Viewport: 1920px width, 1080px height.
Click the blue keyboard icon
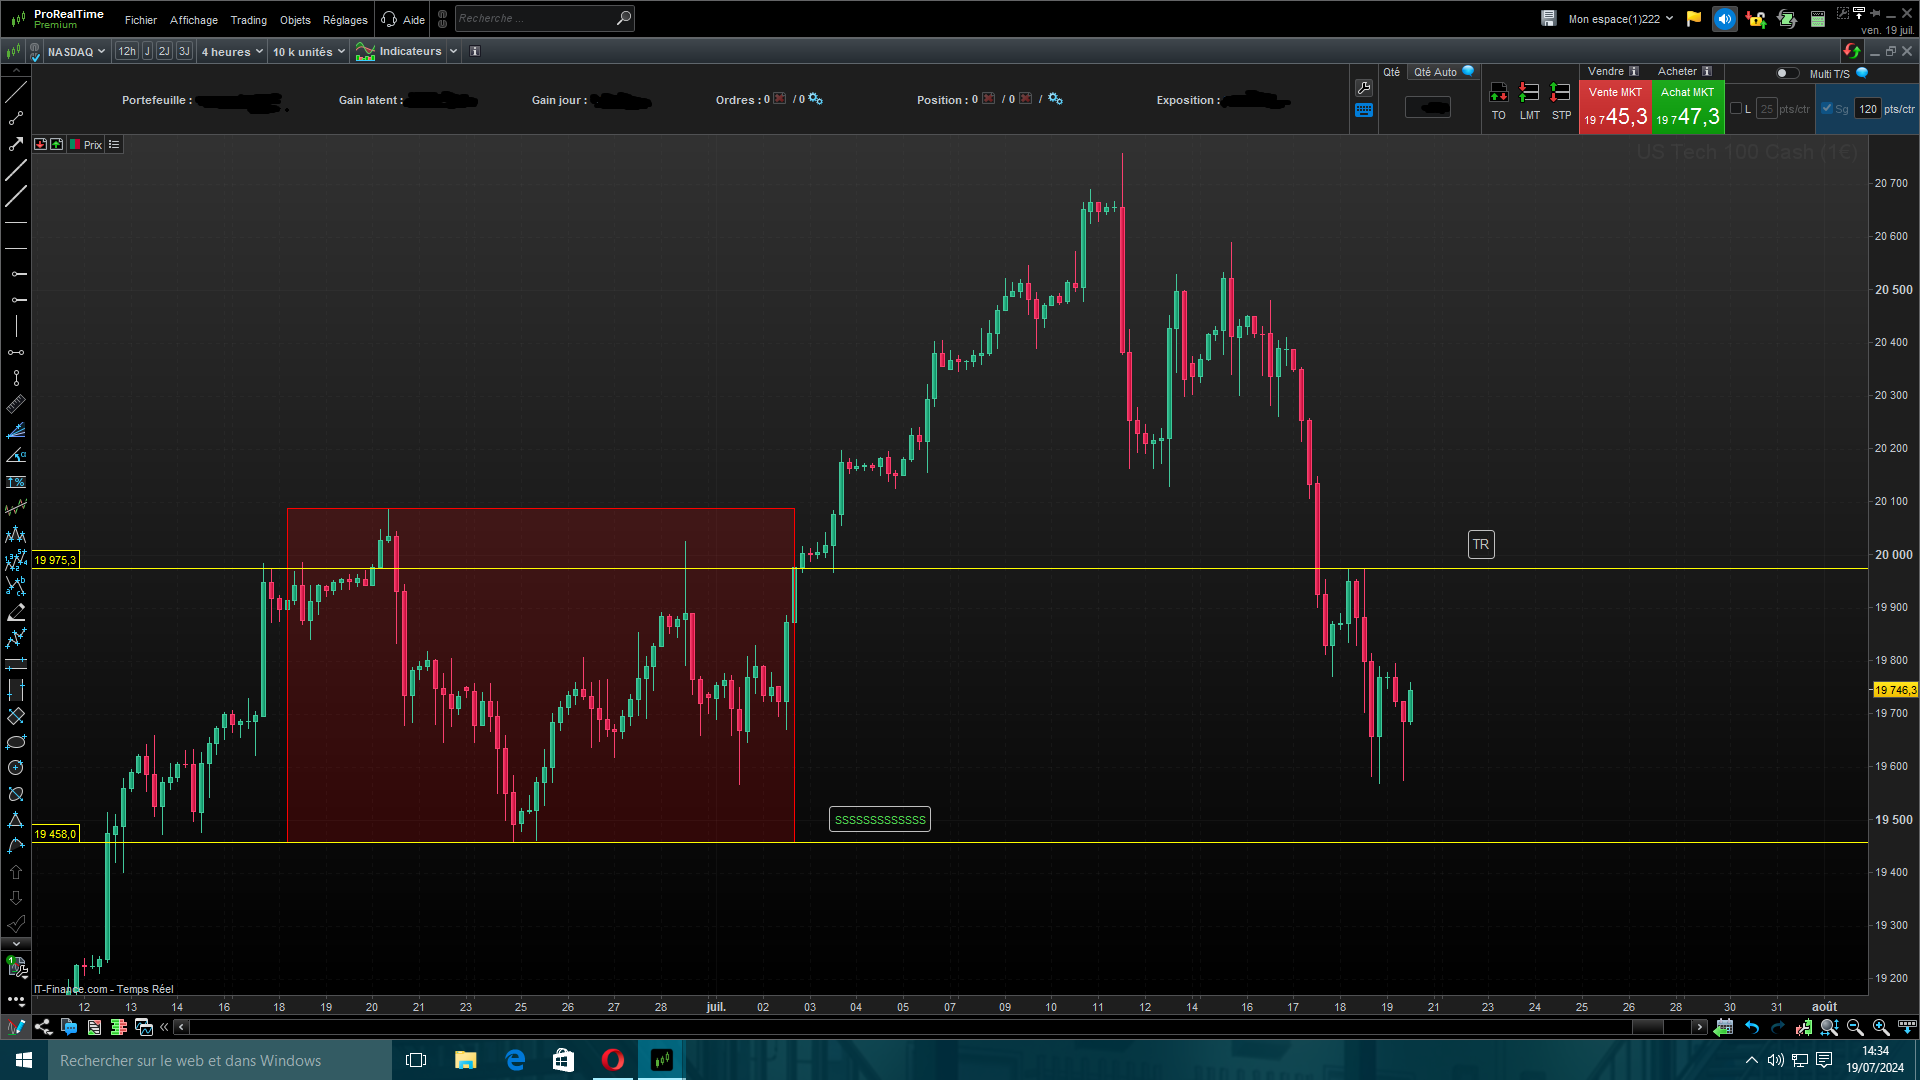(x=1364, y=111)
